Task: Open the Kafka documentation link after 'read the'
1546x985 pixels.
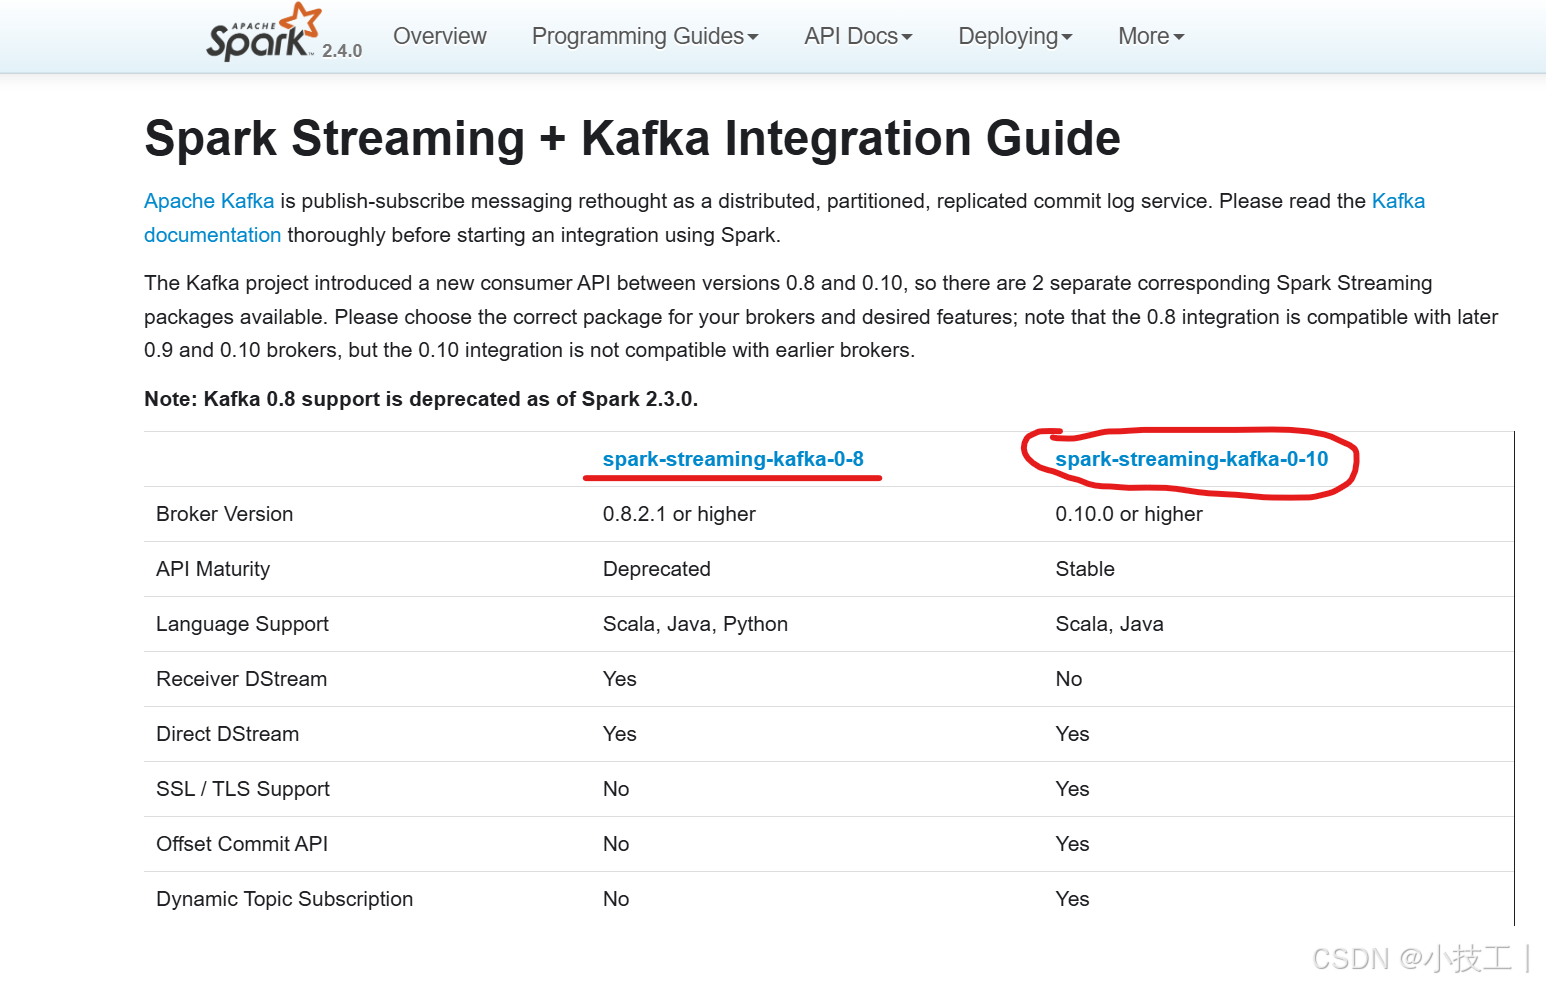Action: (x=1398, y=201)
